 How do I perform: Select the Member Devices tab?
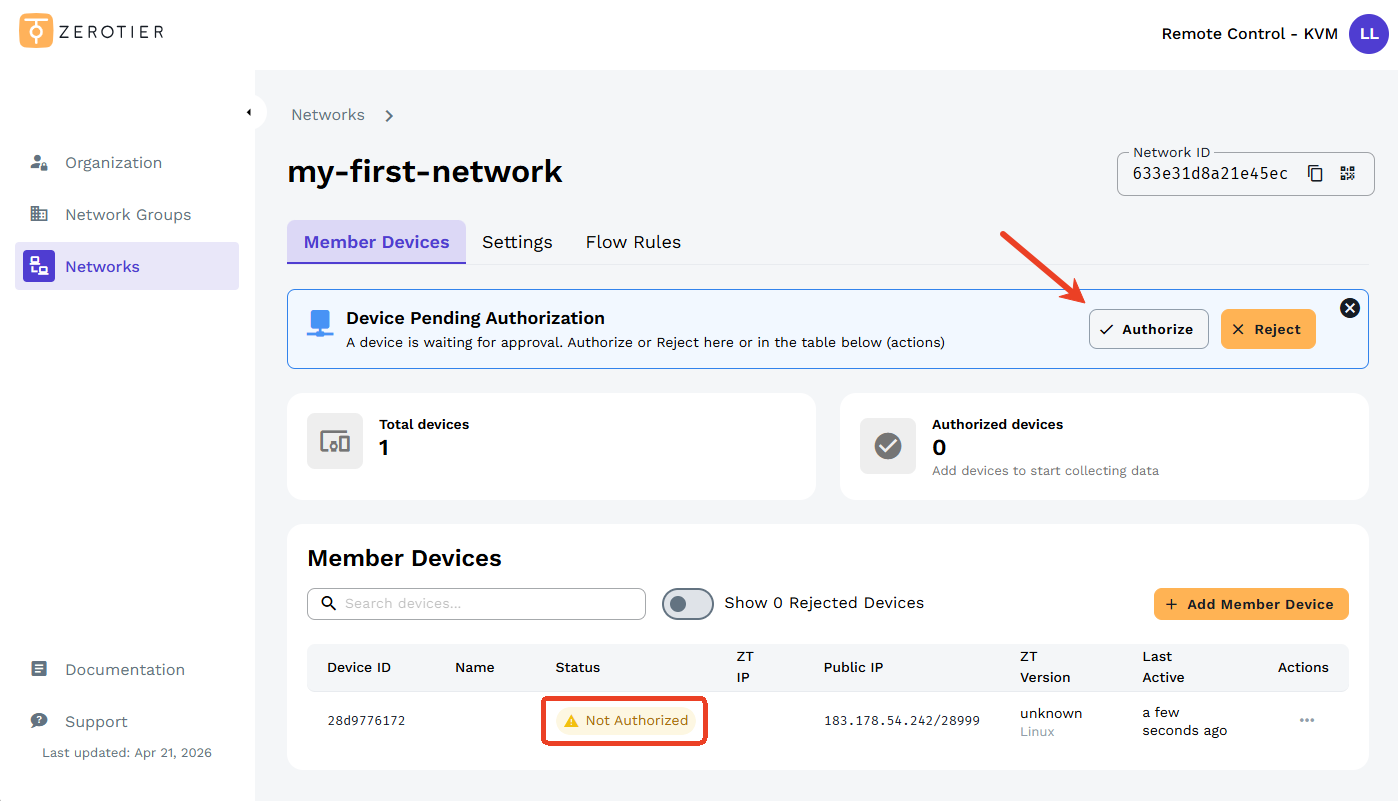point(376,242)
